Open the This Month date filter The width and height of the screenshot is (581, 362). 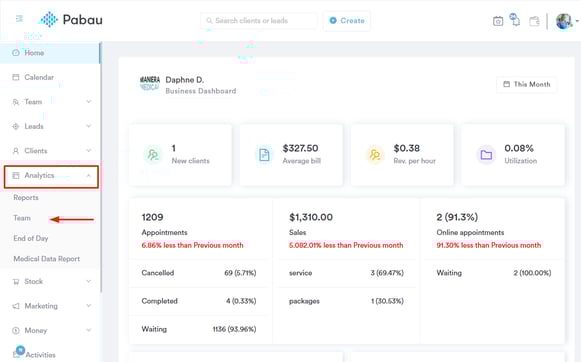526,84
